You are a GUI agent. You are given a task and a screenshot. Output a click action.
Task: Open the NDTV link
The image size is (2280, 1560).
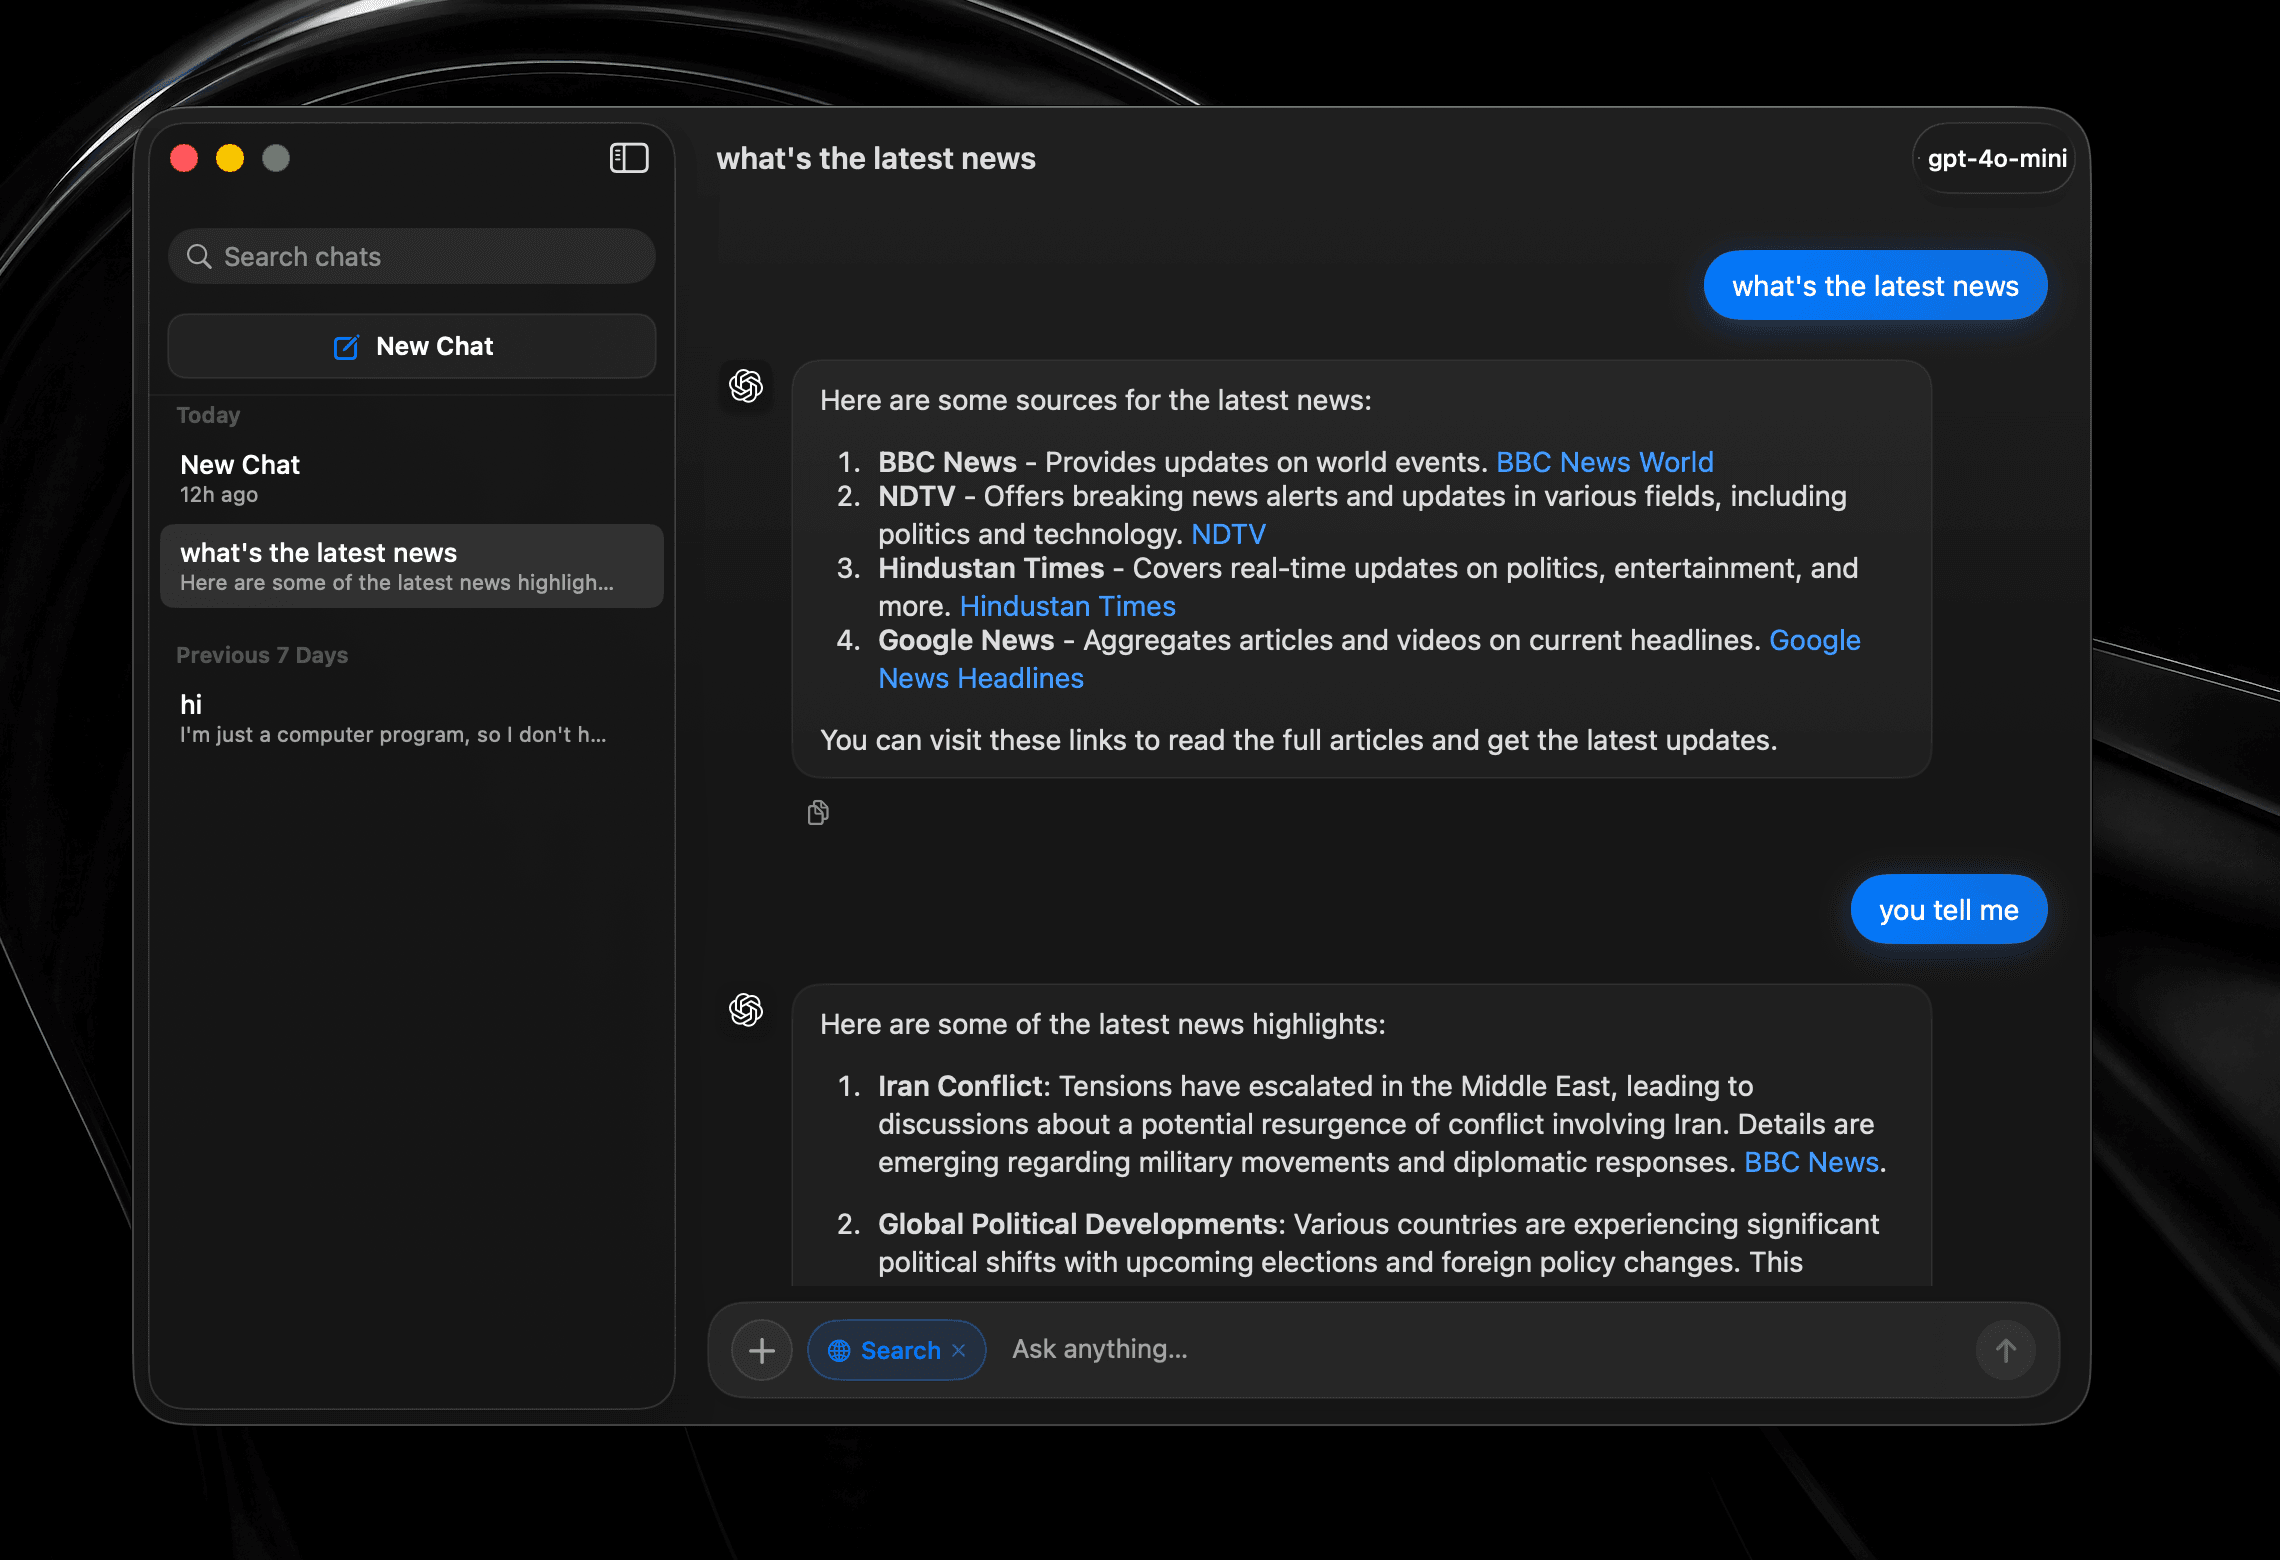coord(1228,534)
